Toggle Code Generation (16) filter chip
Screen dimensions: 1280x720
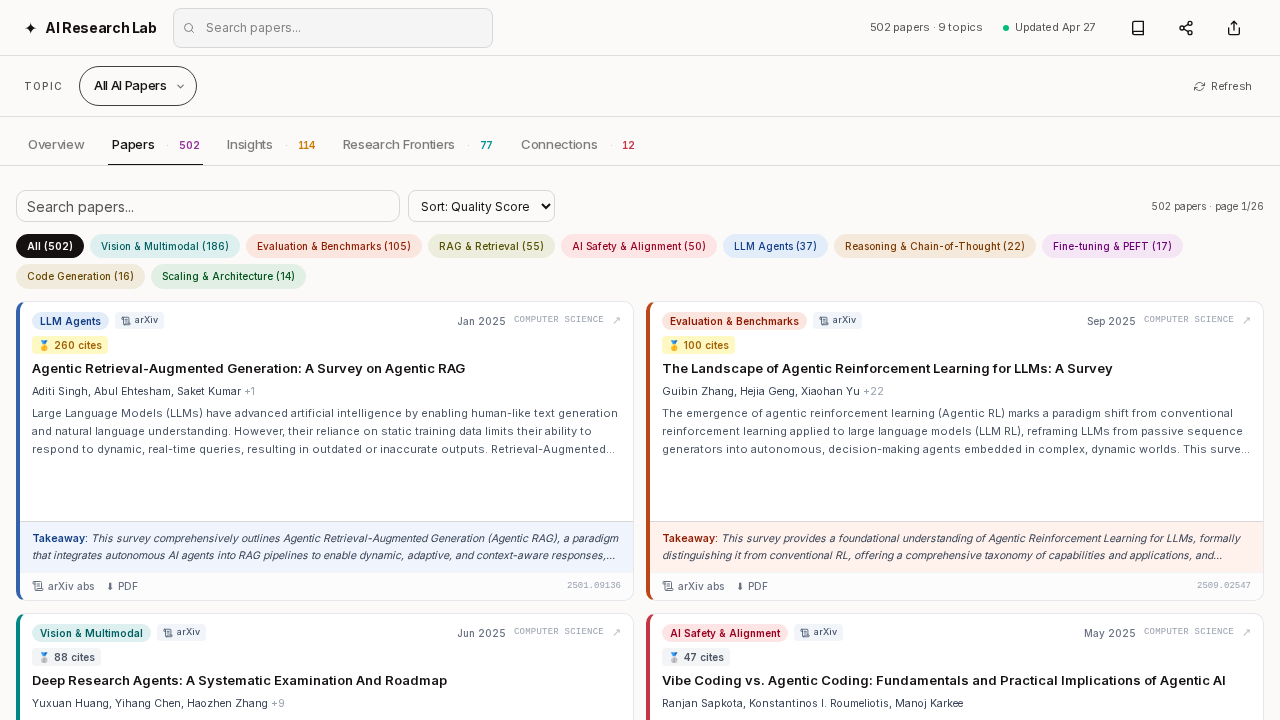[x=80, y=276]
